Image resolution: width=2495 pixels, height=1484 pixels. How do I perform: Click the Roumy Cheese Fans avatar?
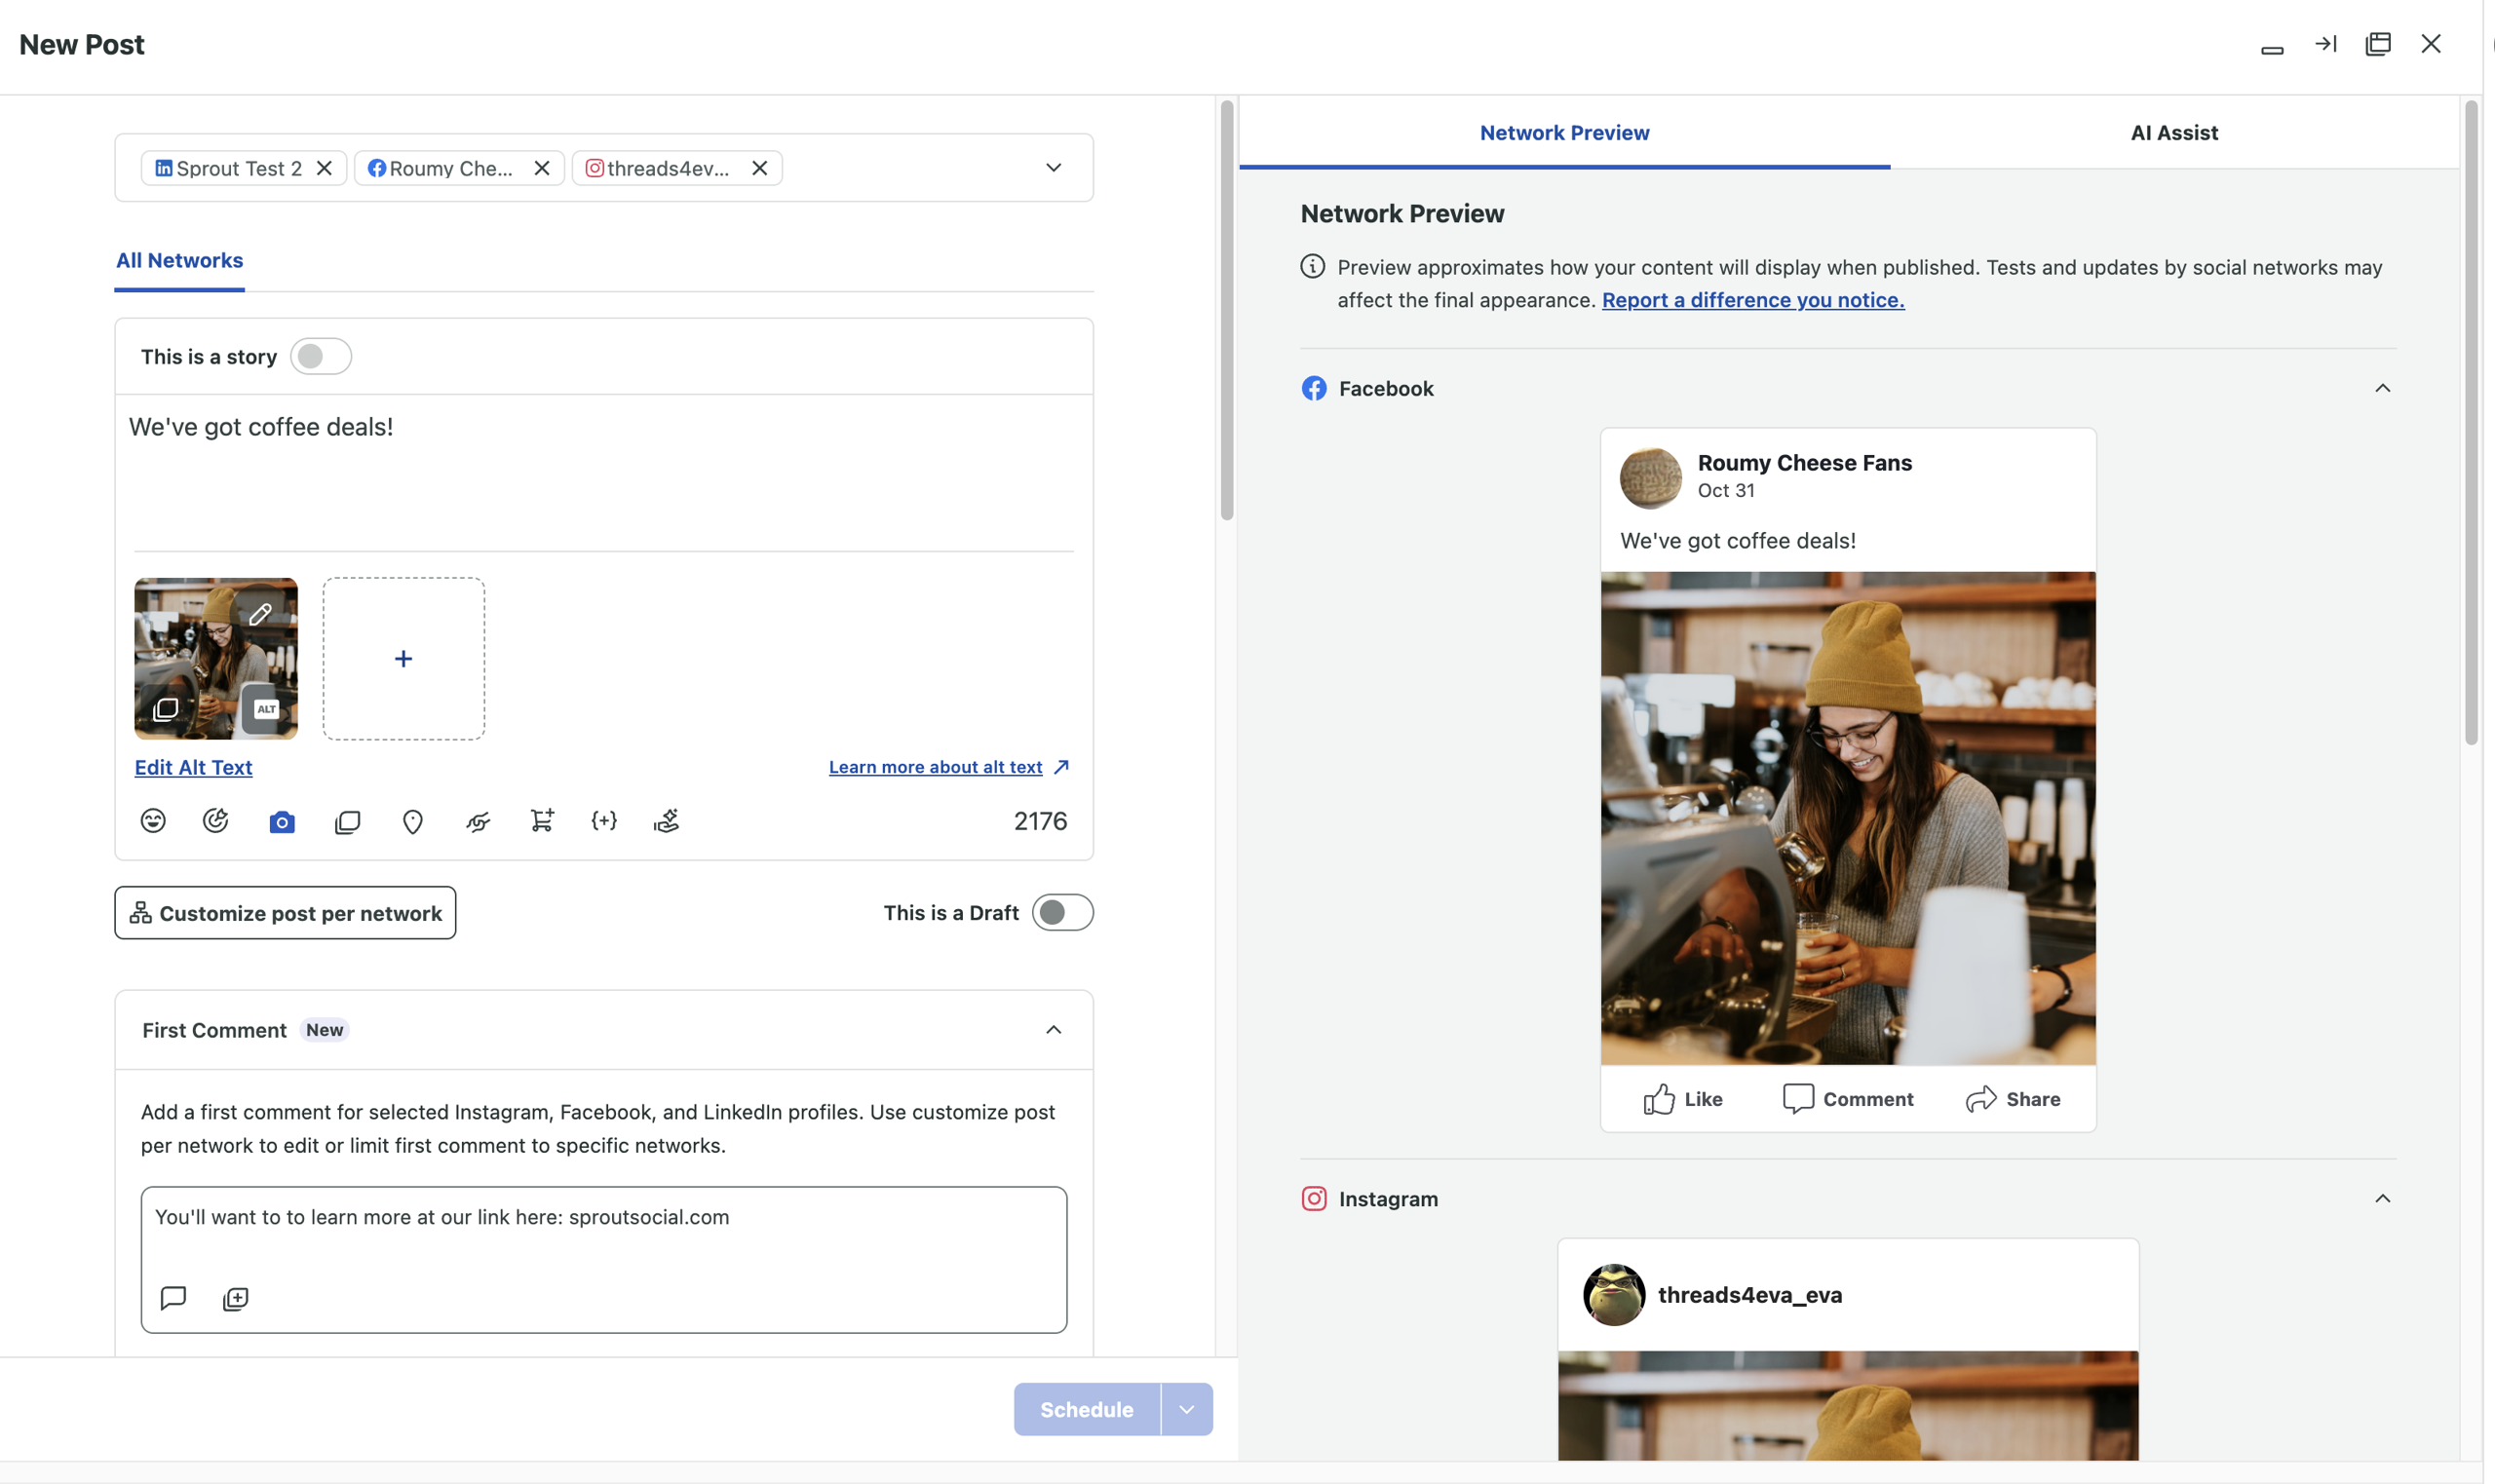(1651, 478)
